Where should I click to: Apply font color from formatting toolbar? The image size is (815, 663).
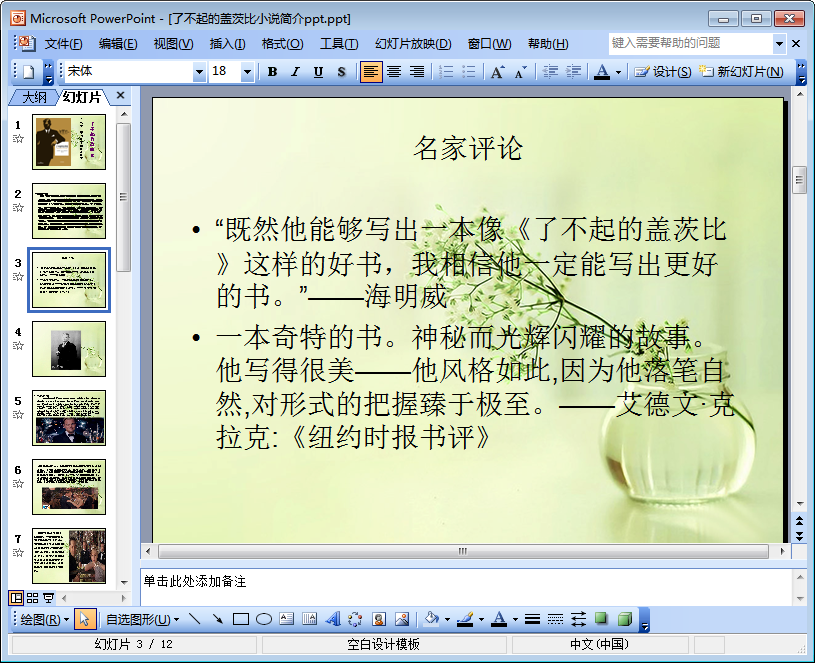coord(602,72)
